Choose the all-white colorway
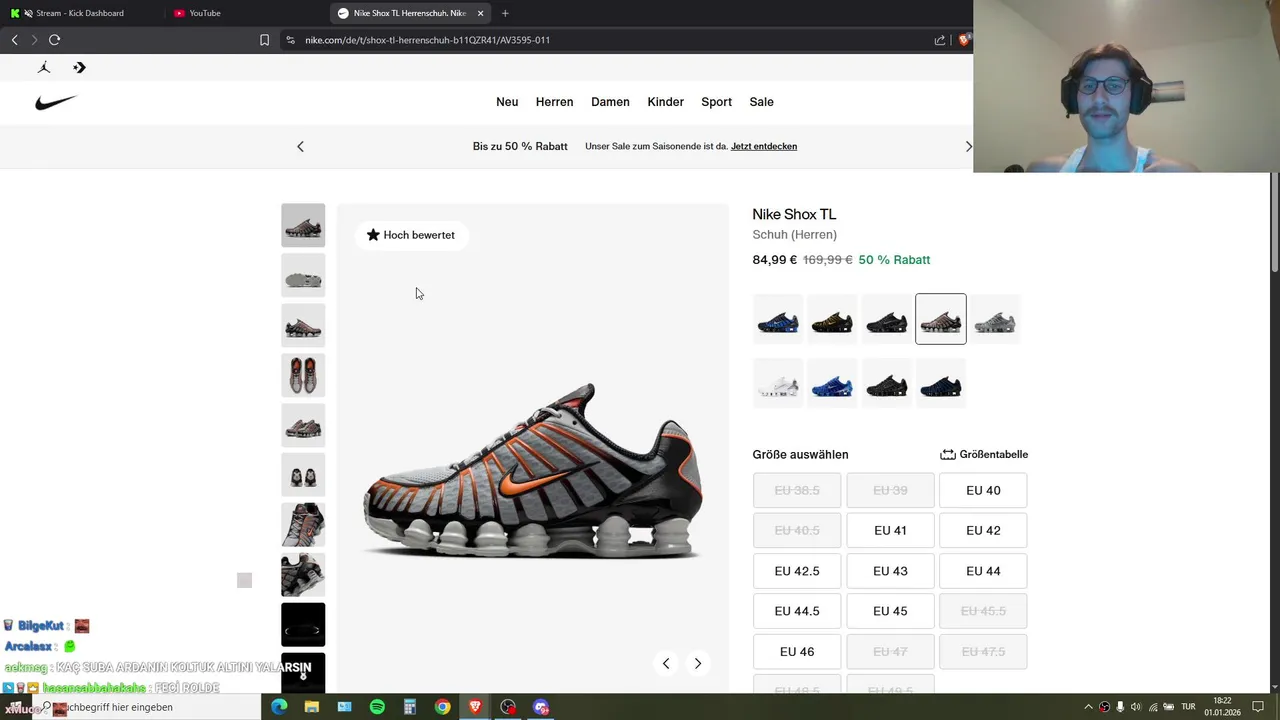The image size is (1280, 720). click(778, 383)
